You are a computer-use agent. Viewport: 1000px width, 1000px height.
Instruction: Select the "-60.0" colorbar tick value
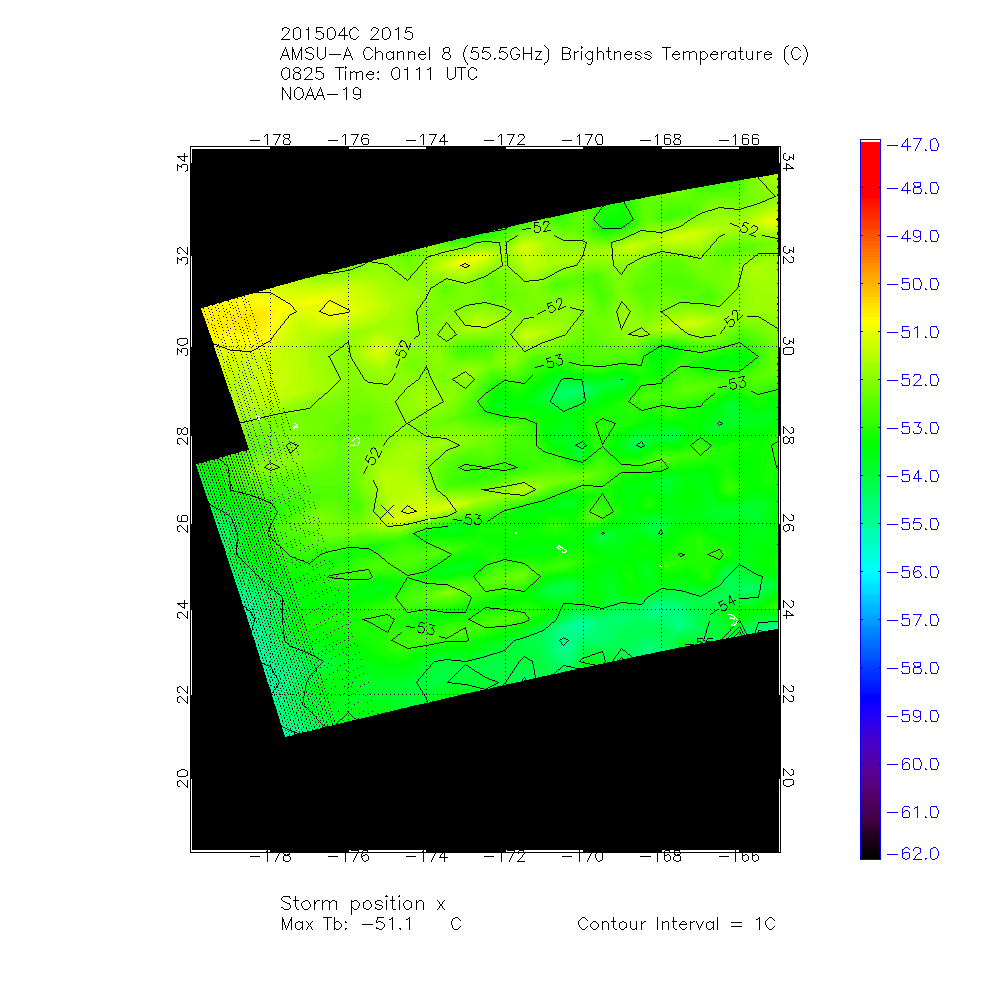point(913,764)
